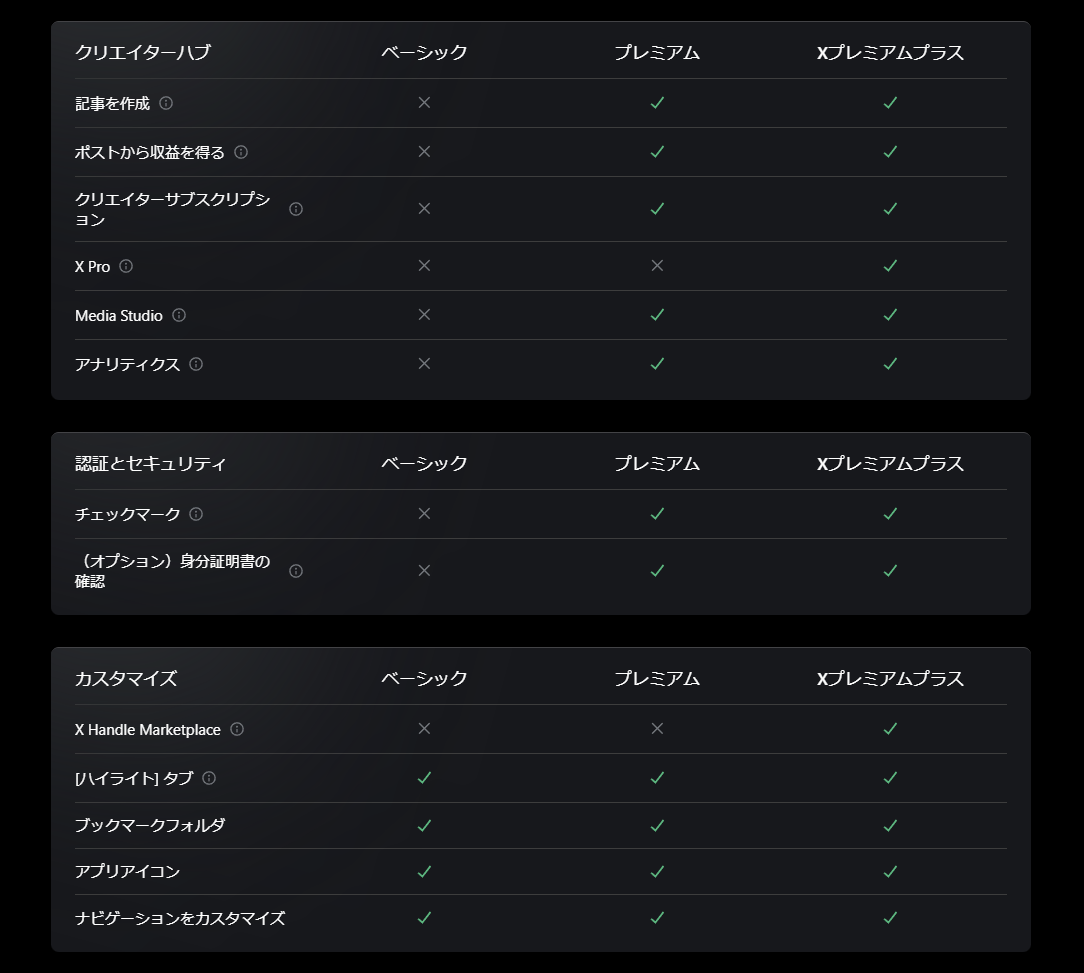Click the info icon next to アナリティクス

tap(196, 364)
